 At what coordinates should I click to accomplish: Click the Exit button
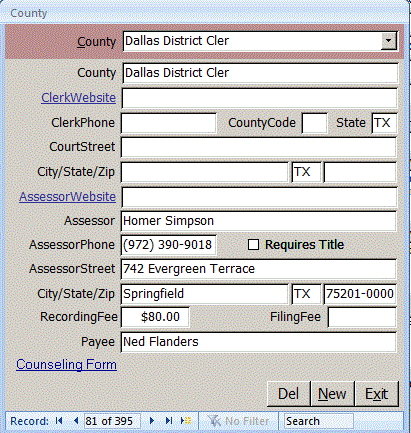pos(377,394)
